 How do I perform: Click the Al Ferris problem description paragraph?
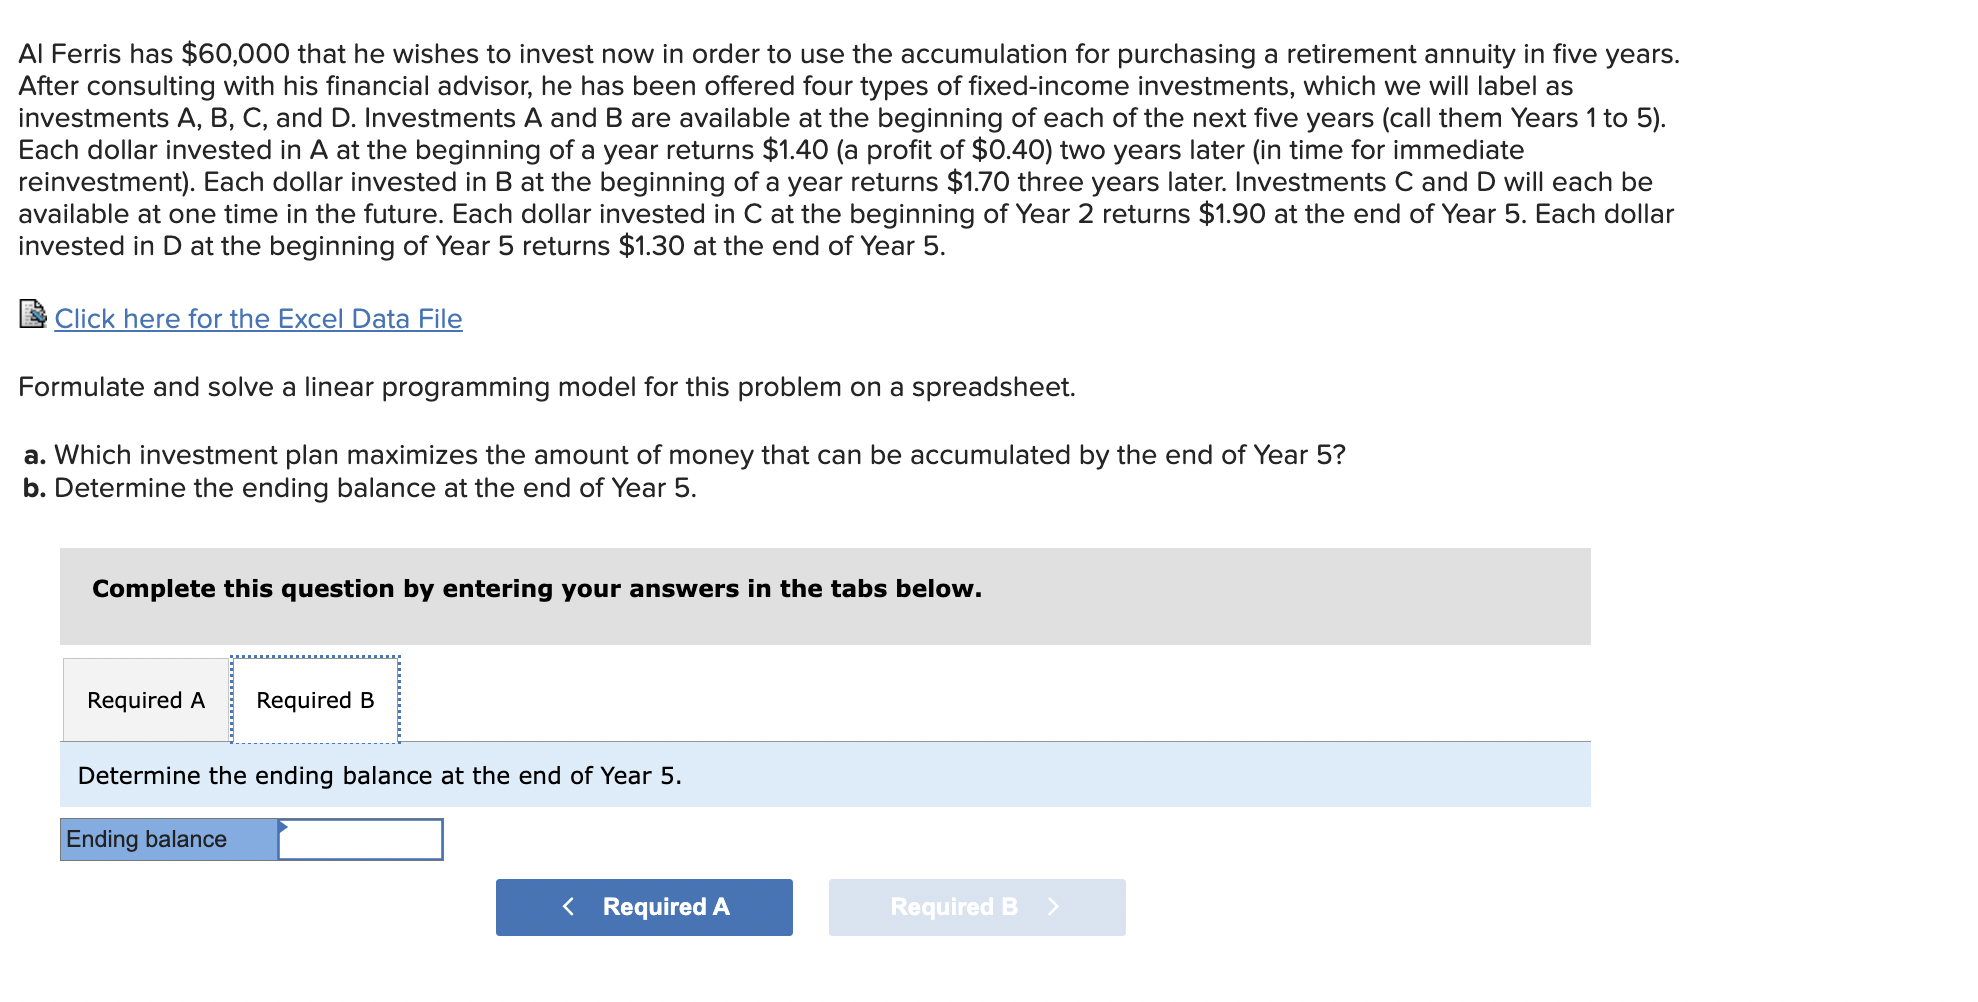click(x=848, y=150)
